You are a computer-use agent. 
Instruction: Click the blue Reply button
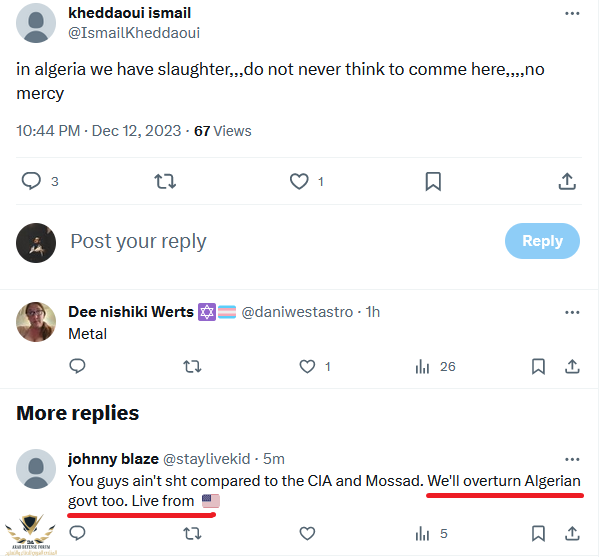[542, 241]
